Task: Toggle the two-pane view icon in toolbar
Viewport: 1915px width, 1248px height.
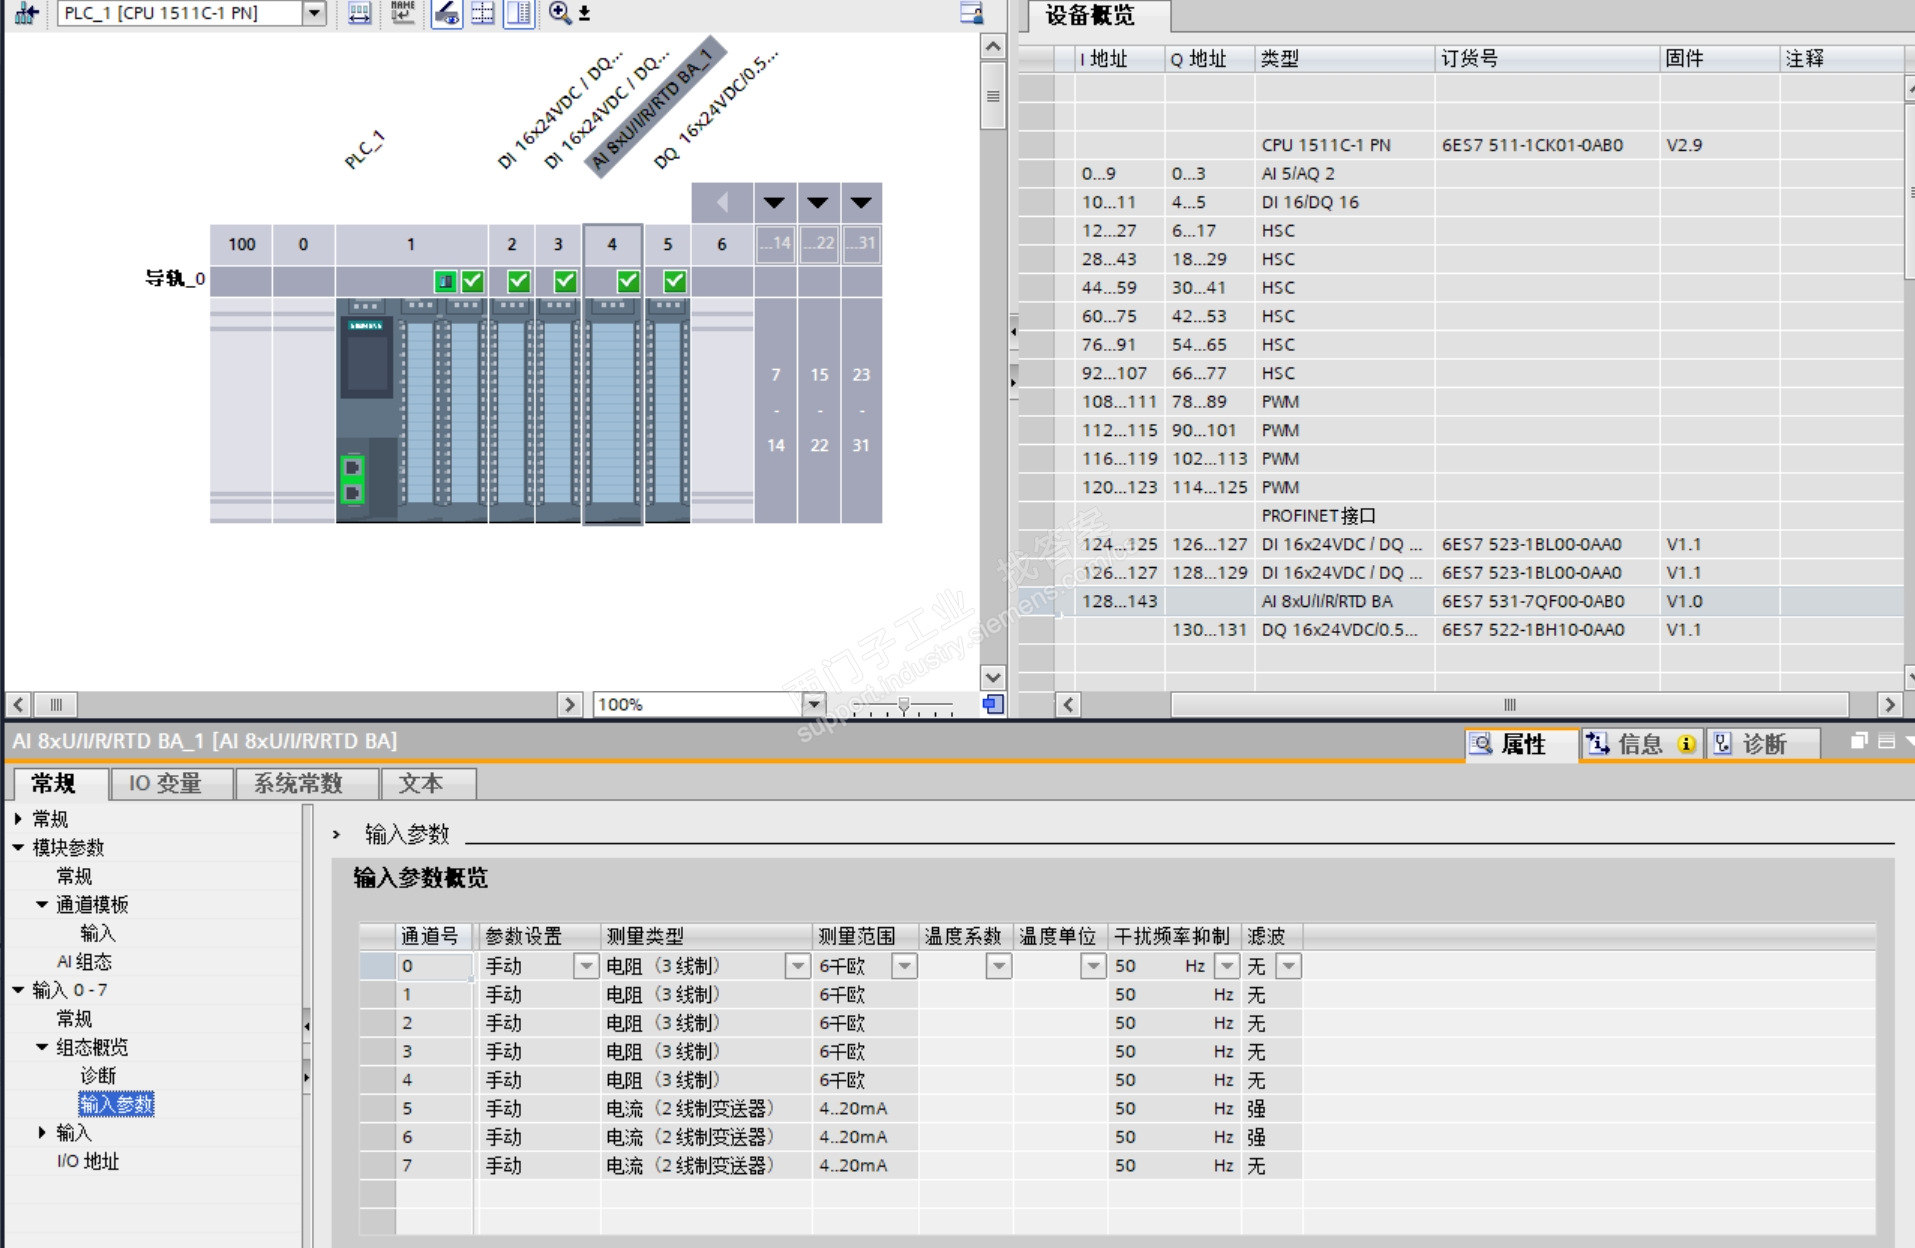Action: [x=519, y=13]
